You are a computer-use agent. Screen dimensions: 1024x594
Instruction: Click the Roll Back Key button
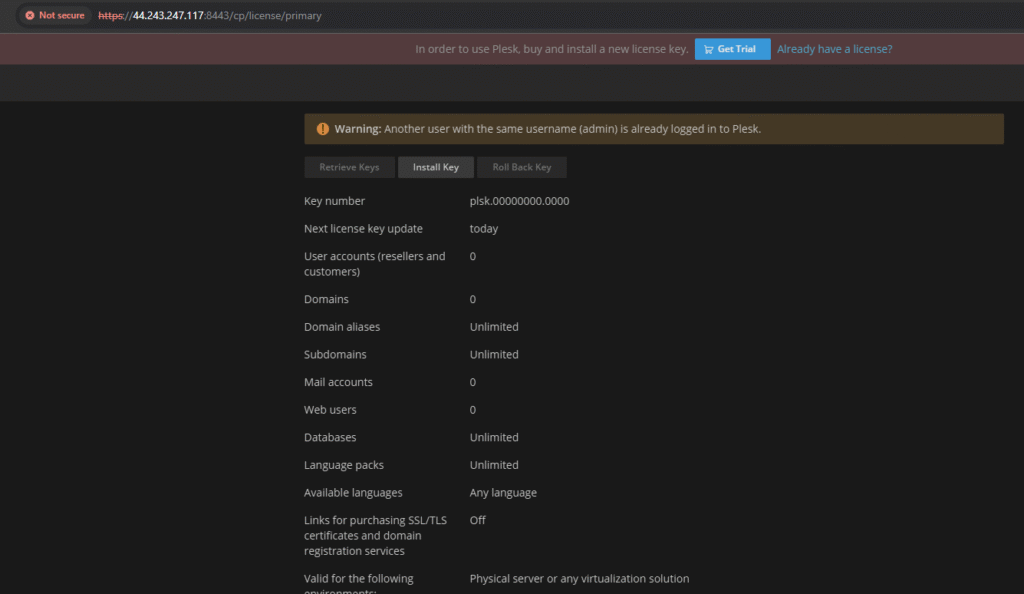coord(521,167)
